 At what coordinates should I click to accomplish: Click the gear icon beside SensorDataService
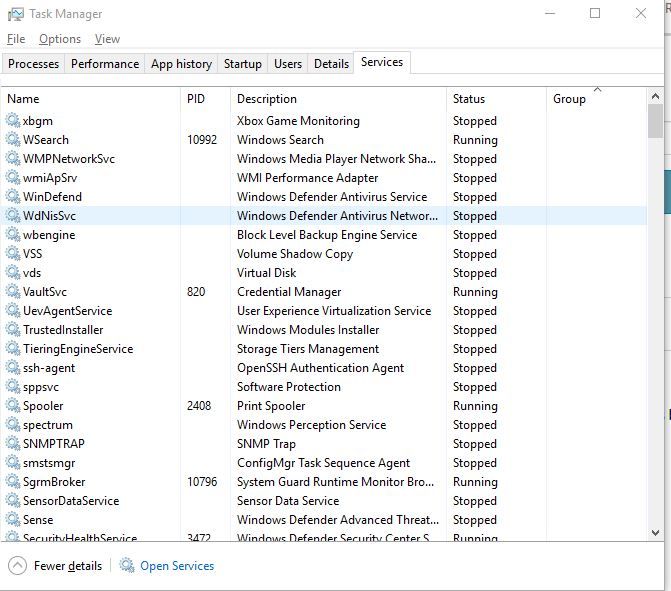tap(13, 500)
